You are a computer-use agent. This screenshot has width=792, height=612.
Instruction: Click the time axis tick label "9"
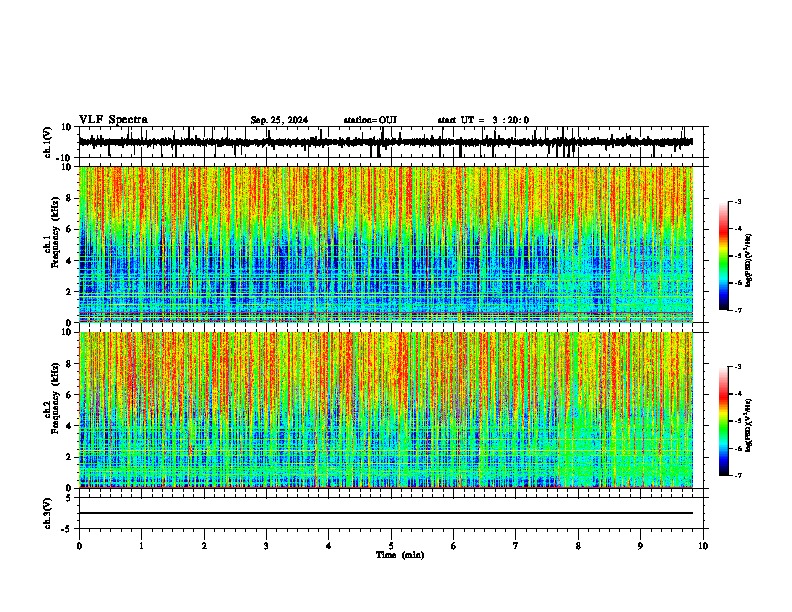(640, 546)
